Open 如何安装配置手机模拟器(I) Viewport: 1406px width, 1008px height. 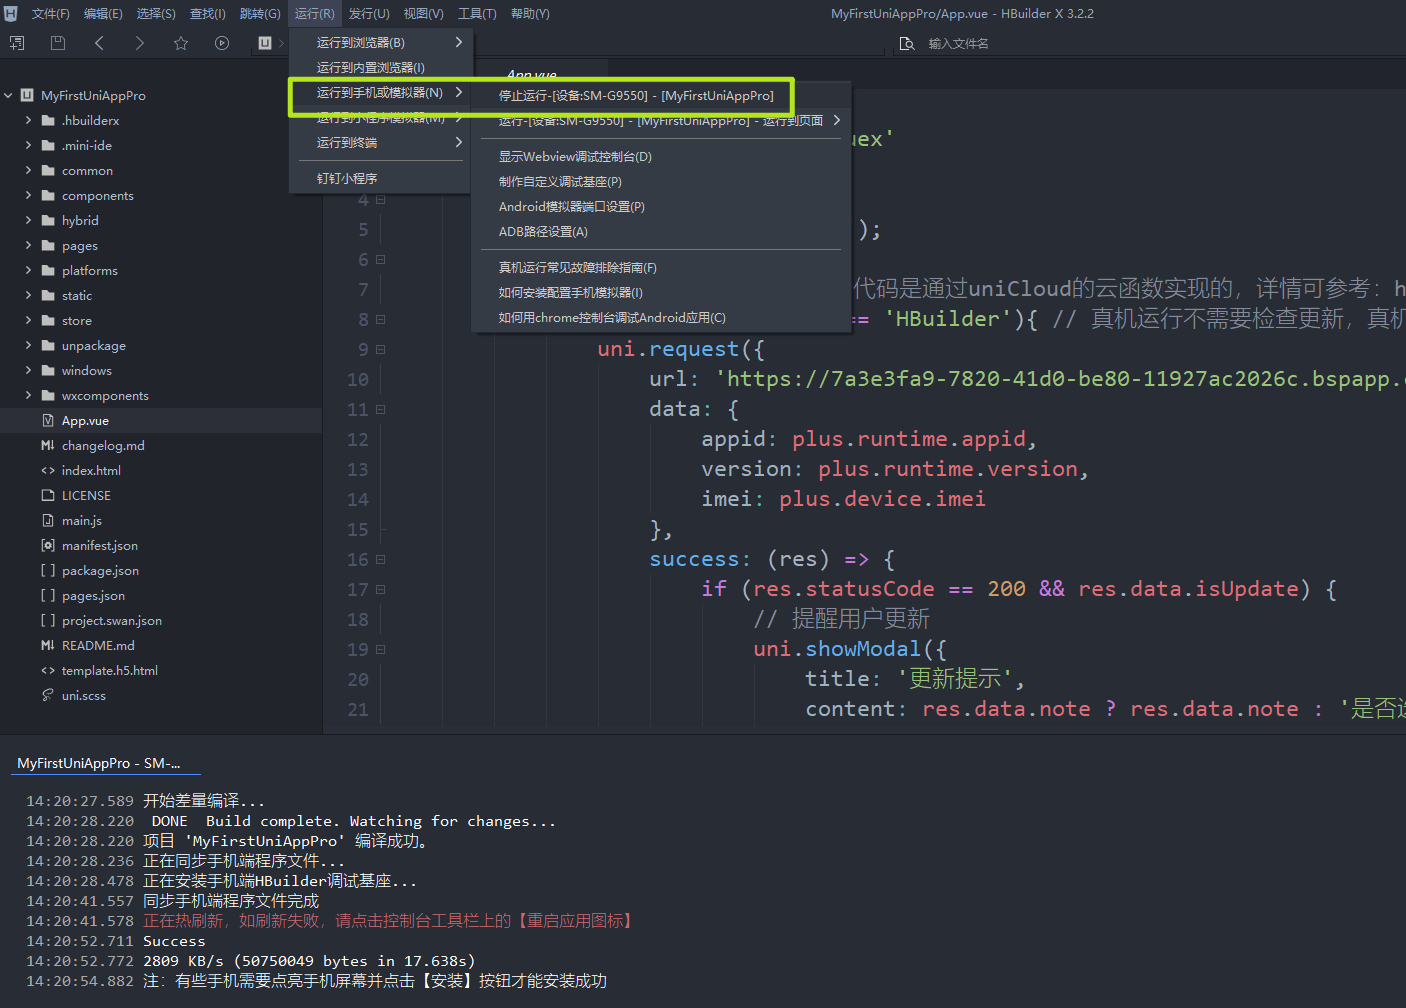661,293
